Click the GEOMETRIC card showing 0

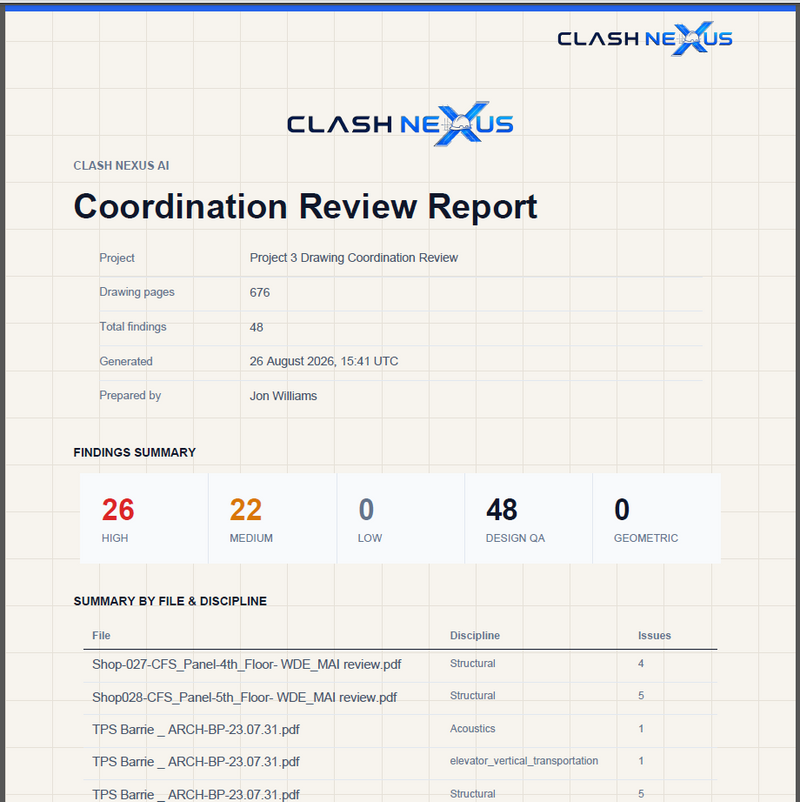point(657,518)
